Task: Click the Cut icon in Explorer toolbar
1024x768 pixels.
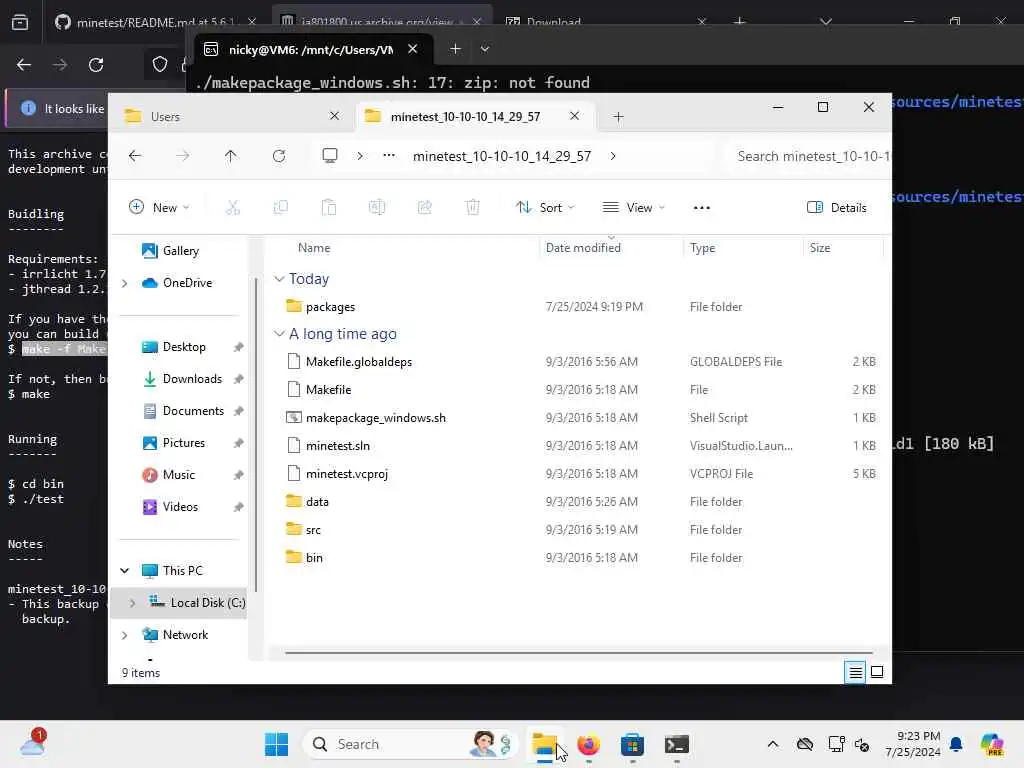Action: coord(232,208)
